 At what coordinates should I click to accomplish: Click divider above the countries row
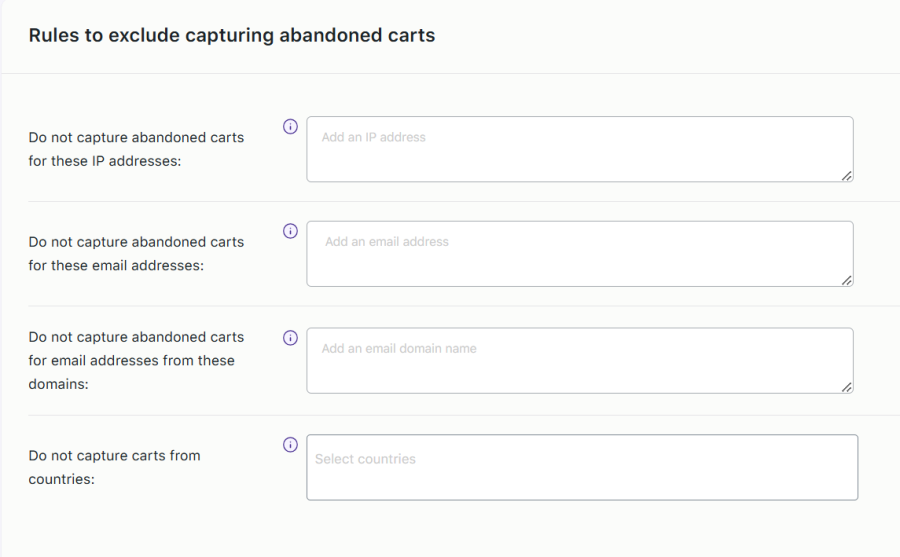click(x=450, y=415)
